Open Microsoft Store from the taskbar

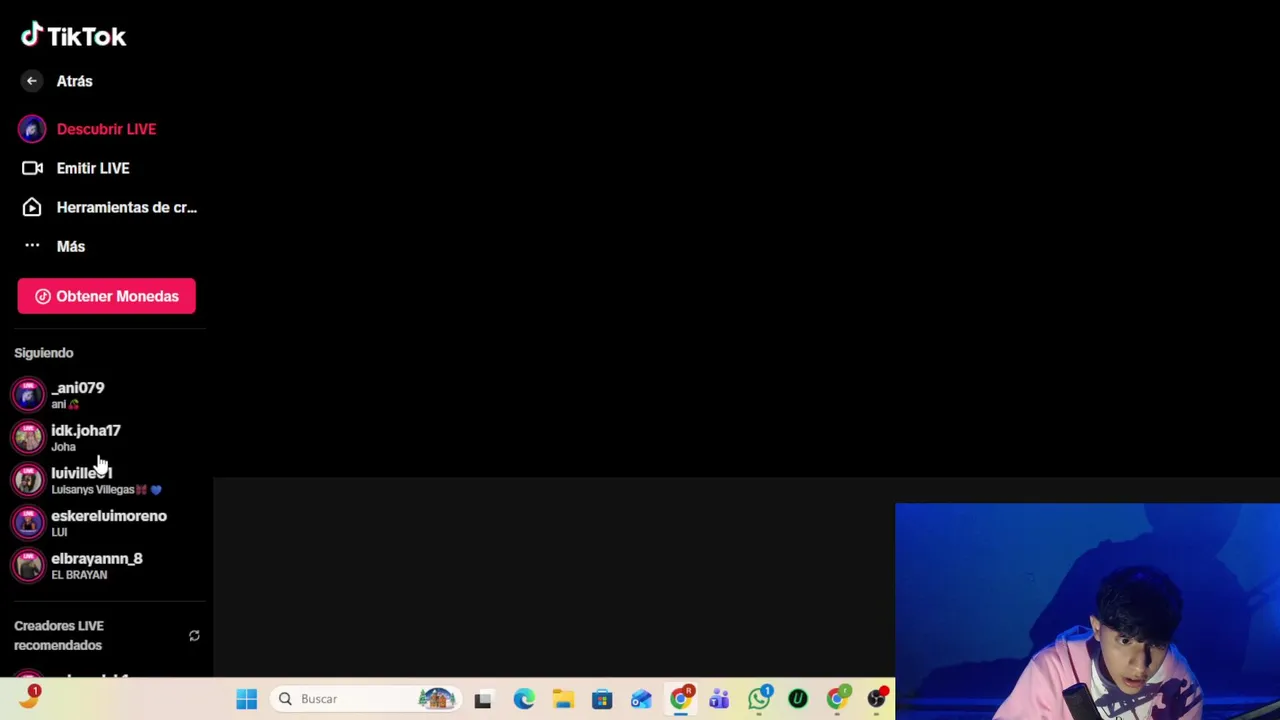pyautogui.click(x=602, y=699)
